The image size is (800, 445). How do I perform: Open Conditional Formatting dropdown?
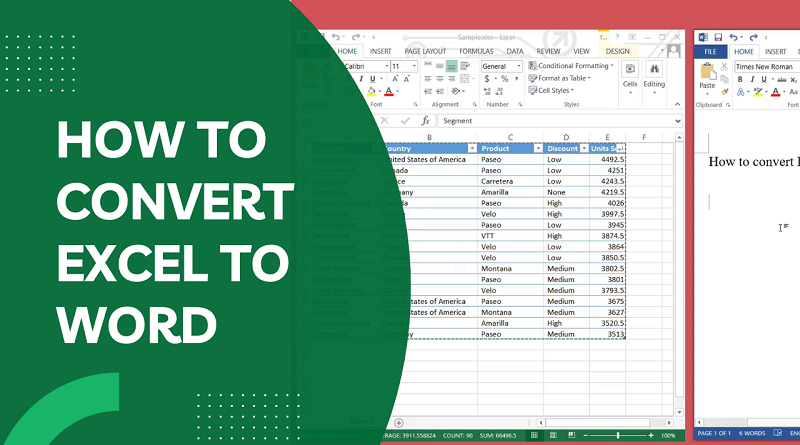(571, 66)
